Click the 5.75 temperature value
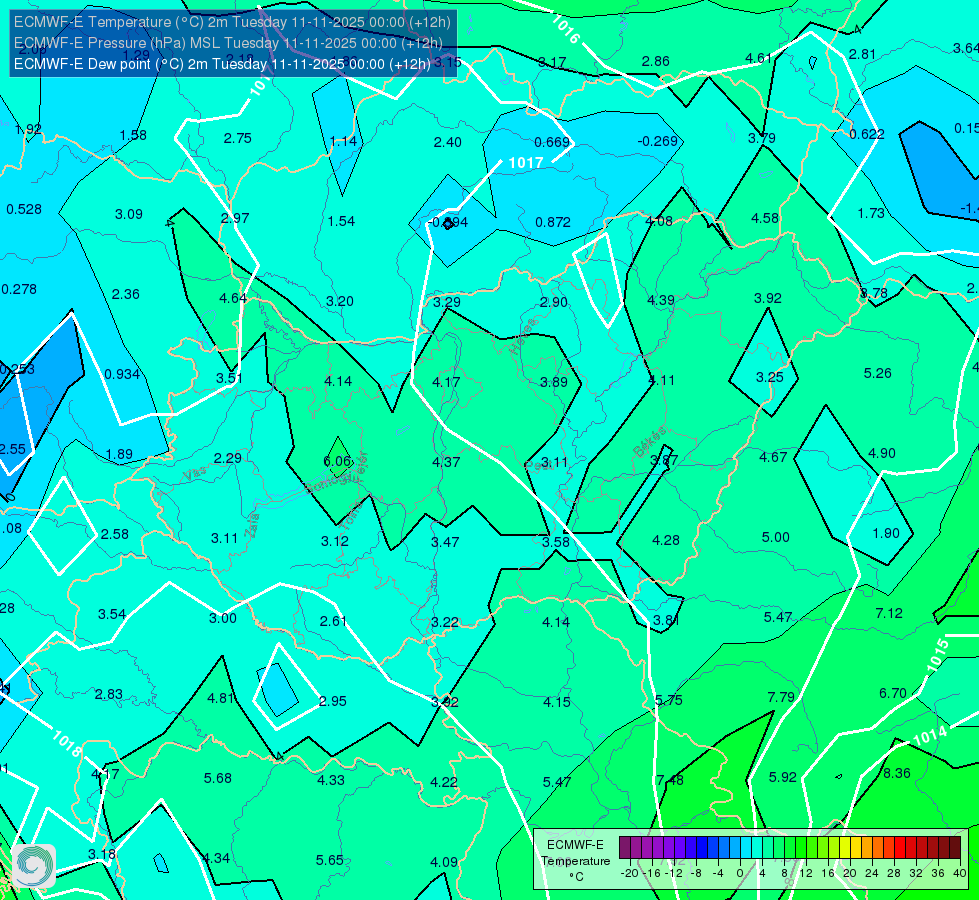979x900 pixels. (669, 700)
